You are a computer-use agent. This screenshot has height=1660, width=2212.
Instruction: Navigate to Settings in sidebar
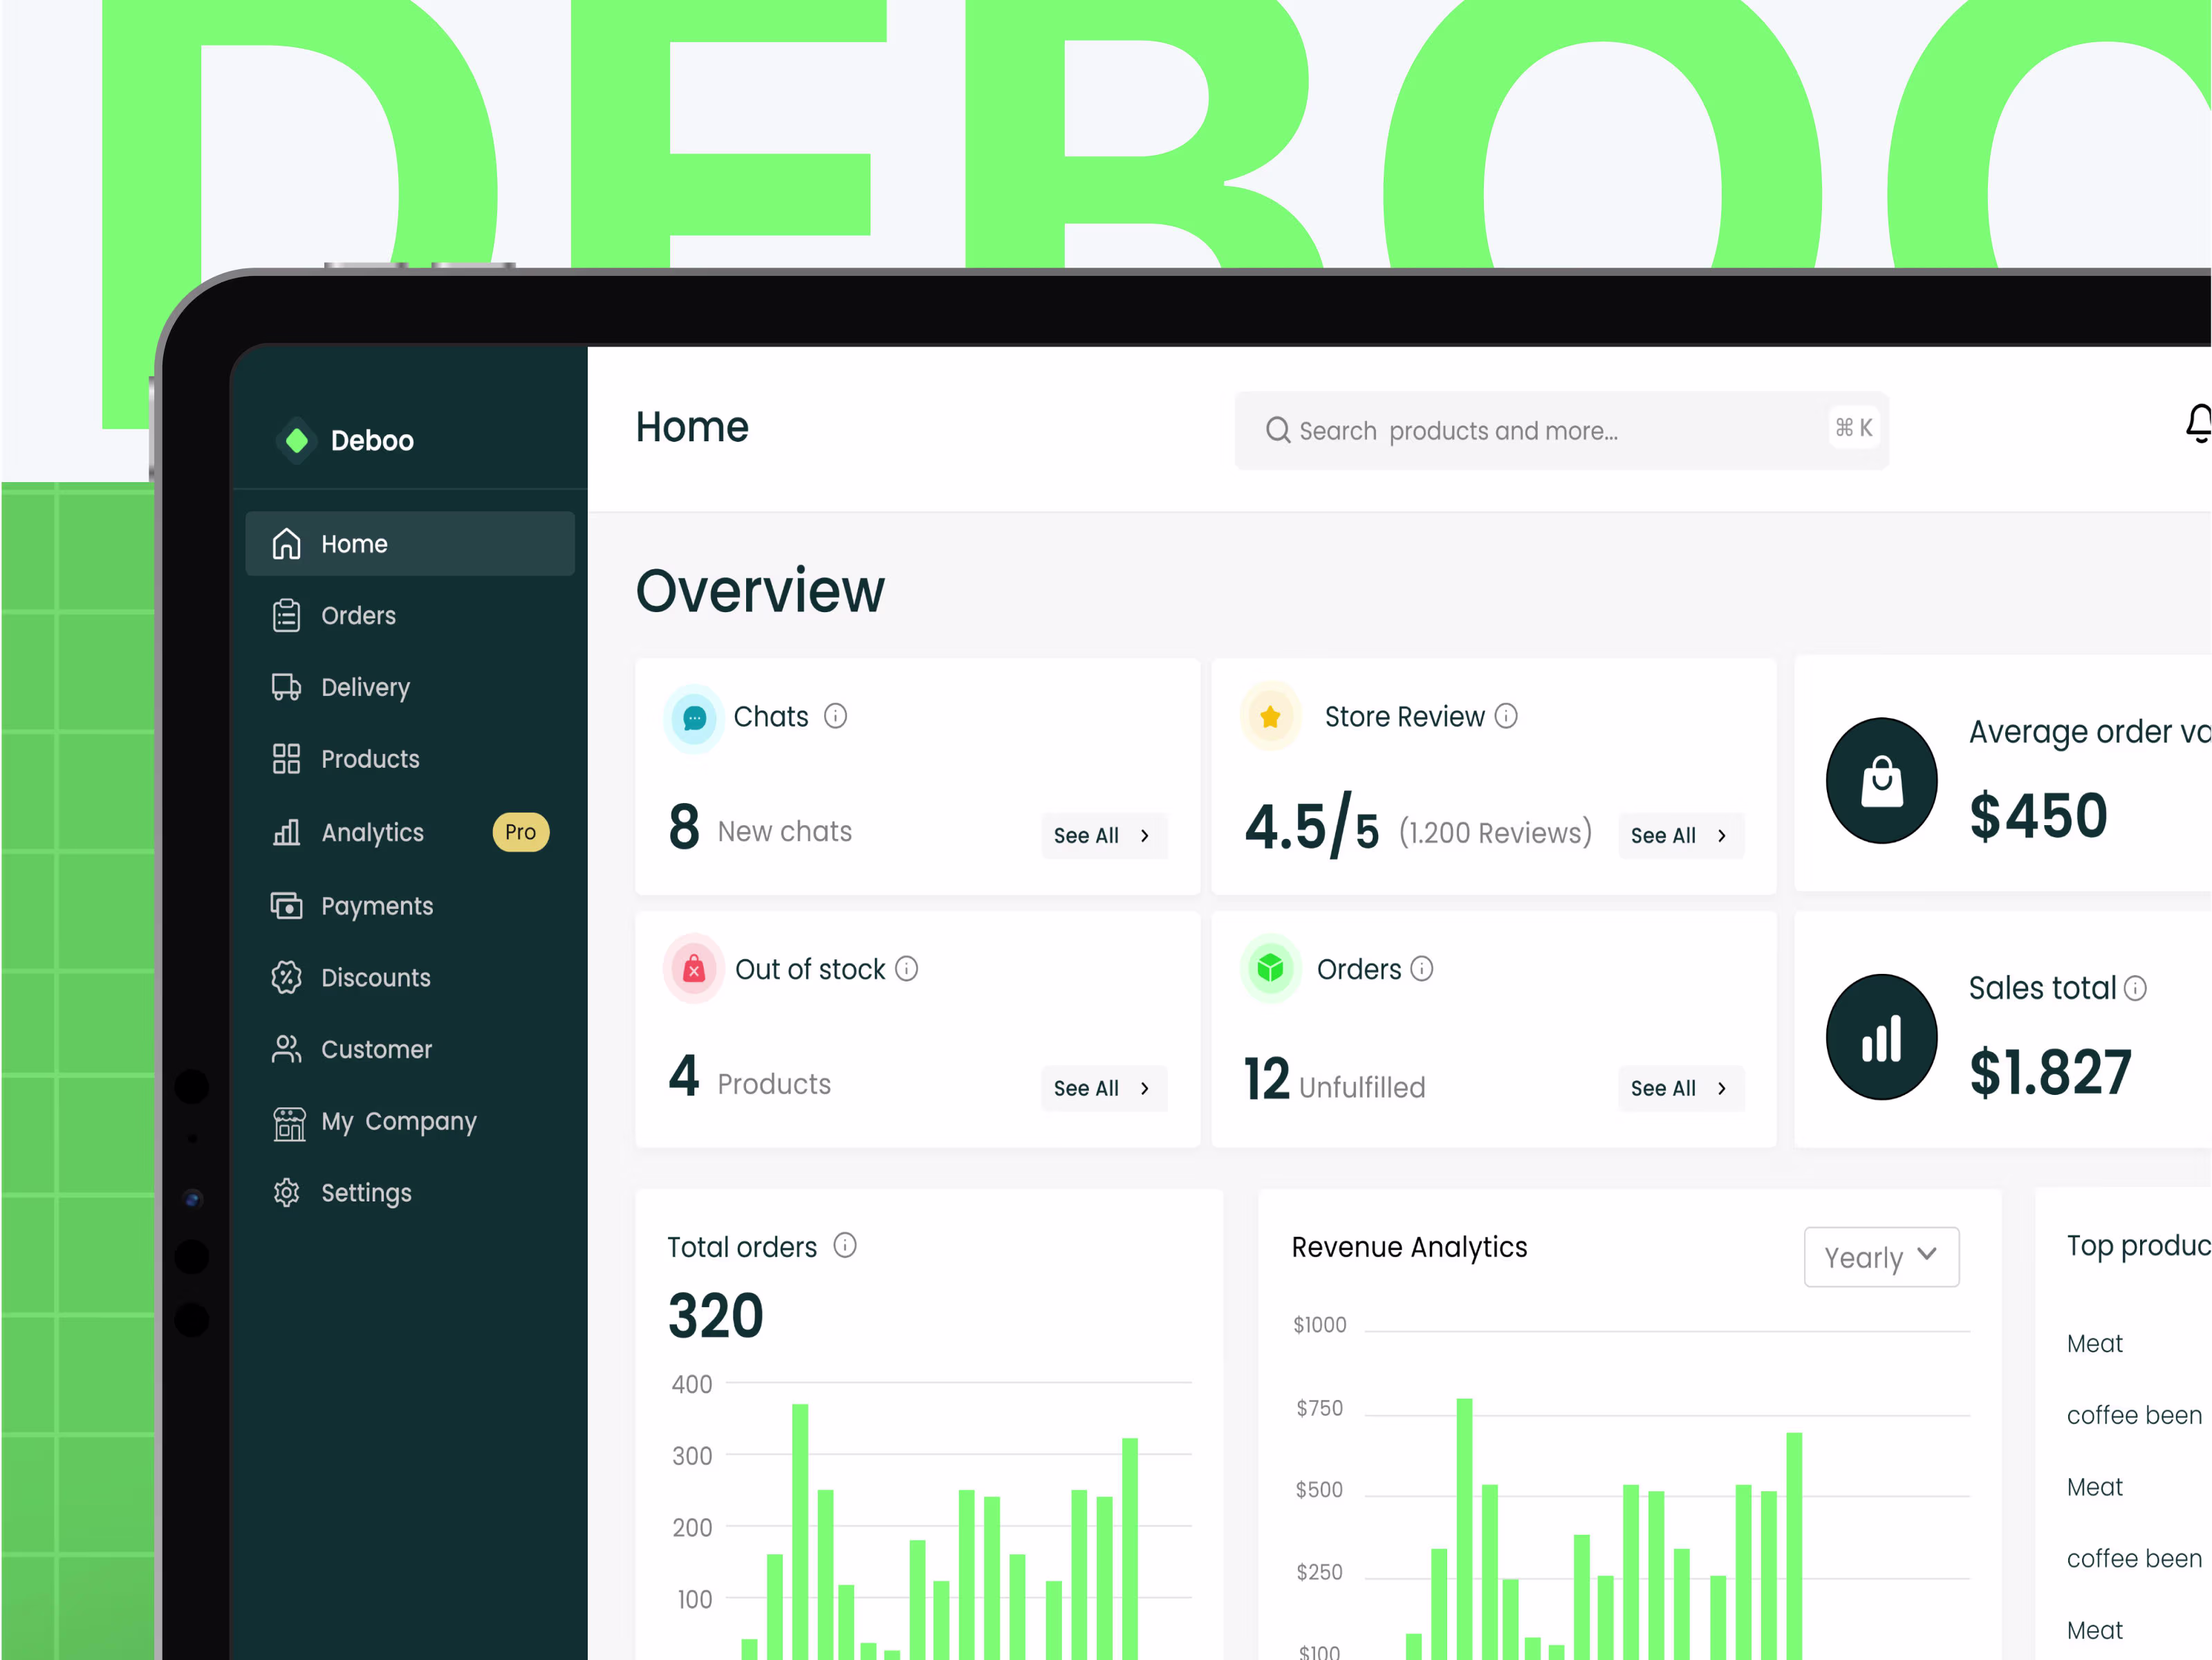click(x=366, y=1193)
